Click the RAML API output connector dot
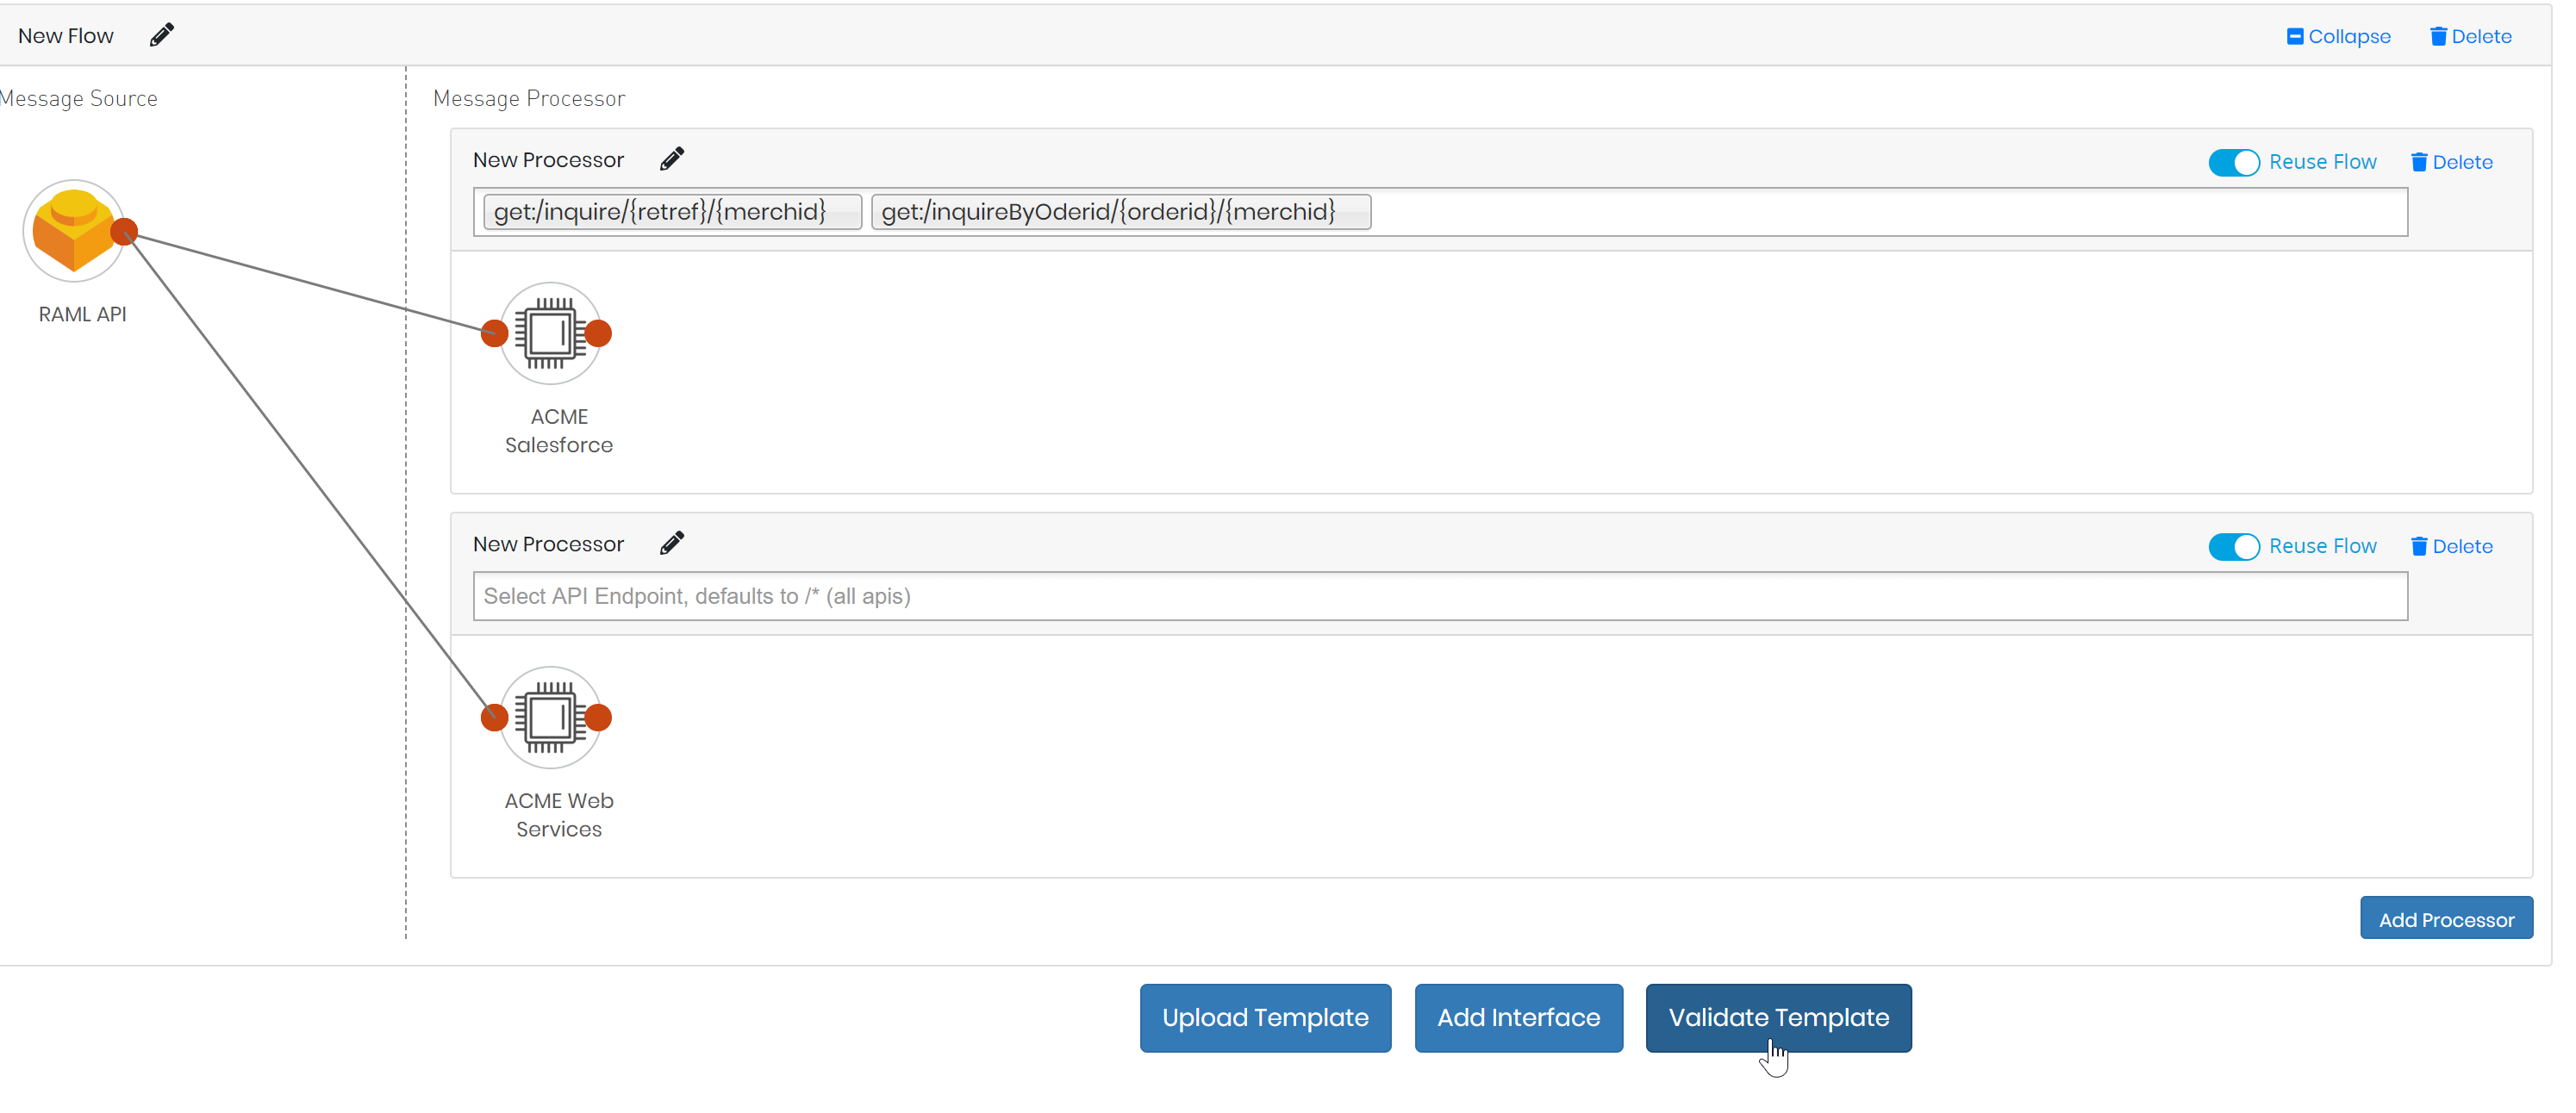This screenshot has height=1113, width=2576. coord(124,232)
